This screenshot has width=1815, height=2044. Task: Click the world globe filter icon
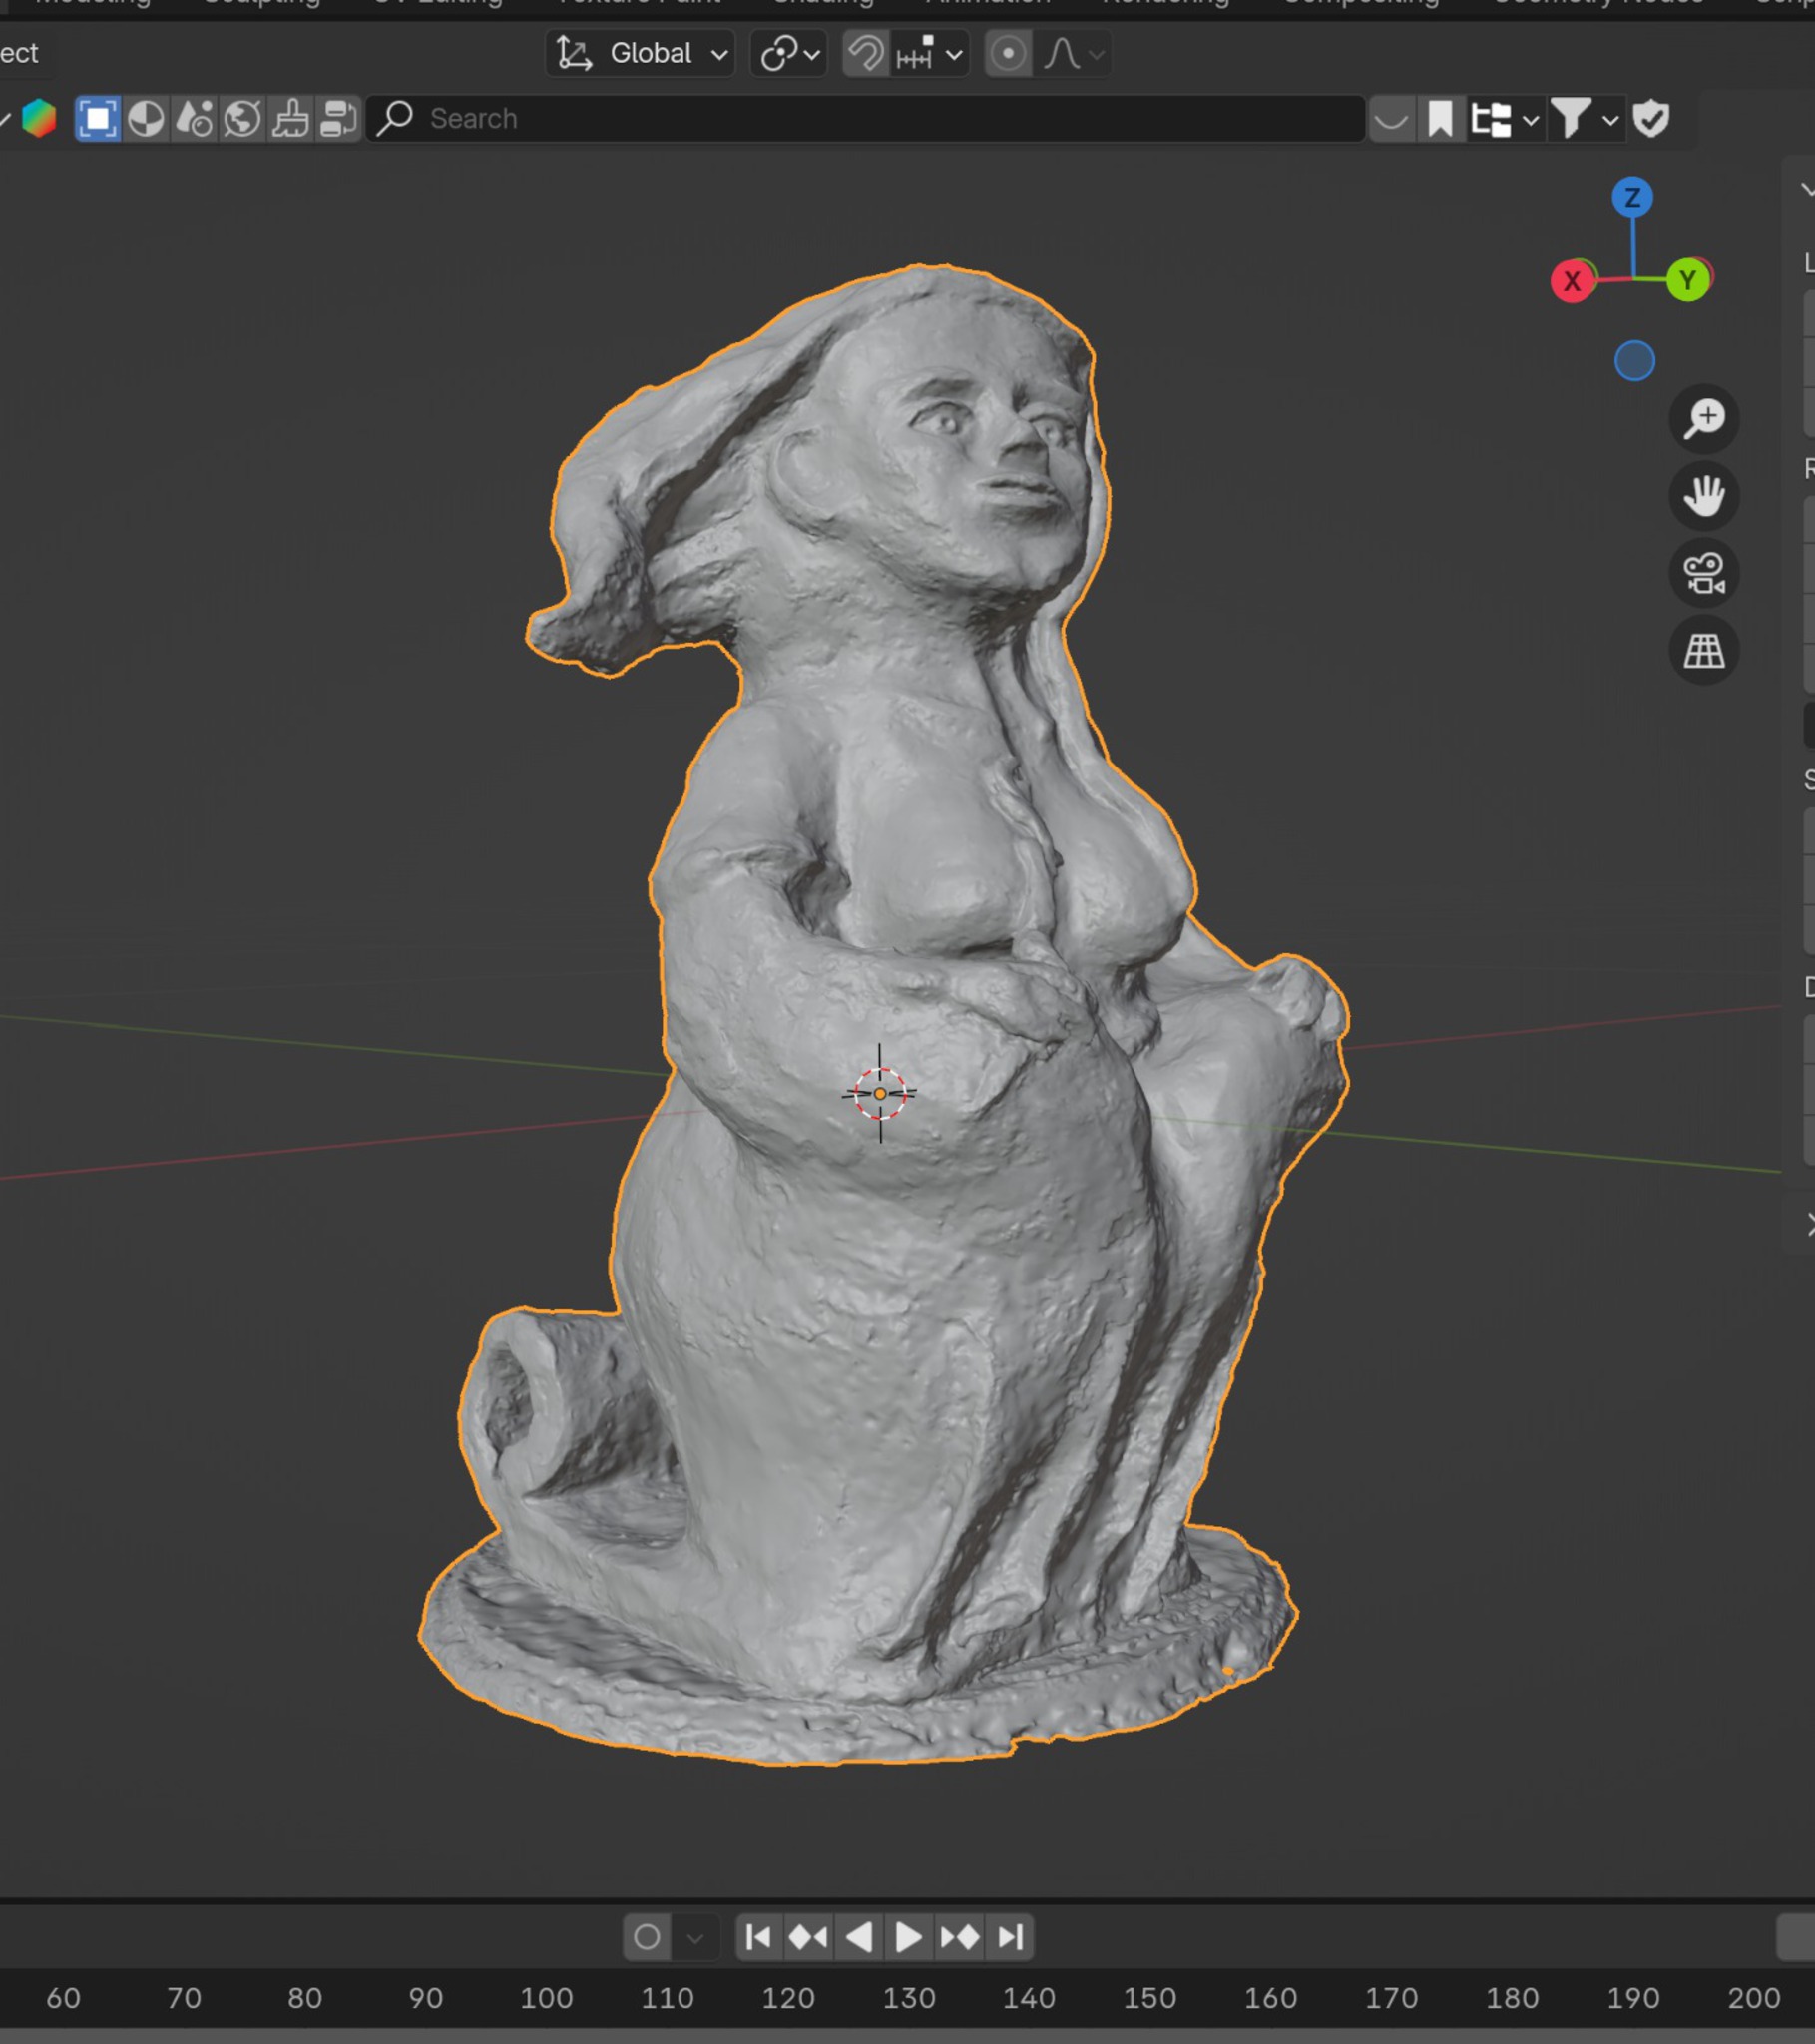click(242, 119)
